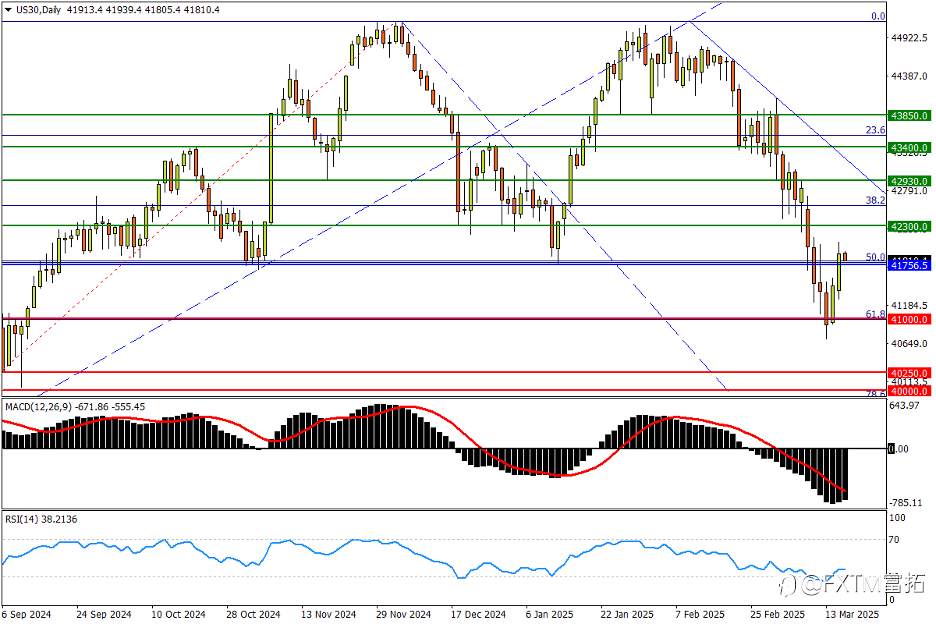
Task: Click the 22 Jan 2025 date label
Action: click(627, 614)
